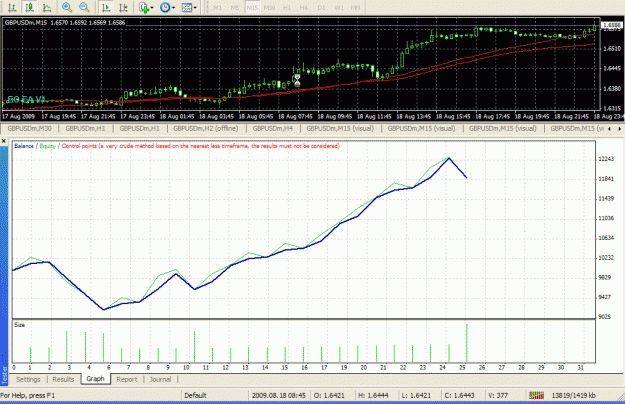Click the O: 1.6421 status entry

329,395
